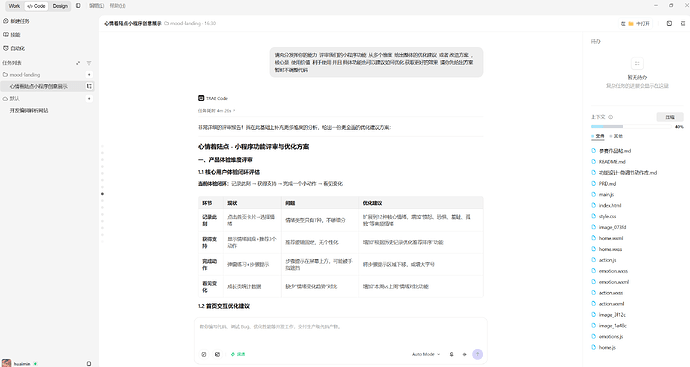Click the filter icon in task list header
Viewport: 690px width, 367px height.
tap(89, 63)
